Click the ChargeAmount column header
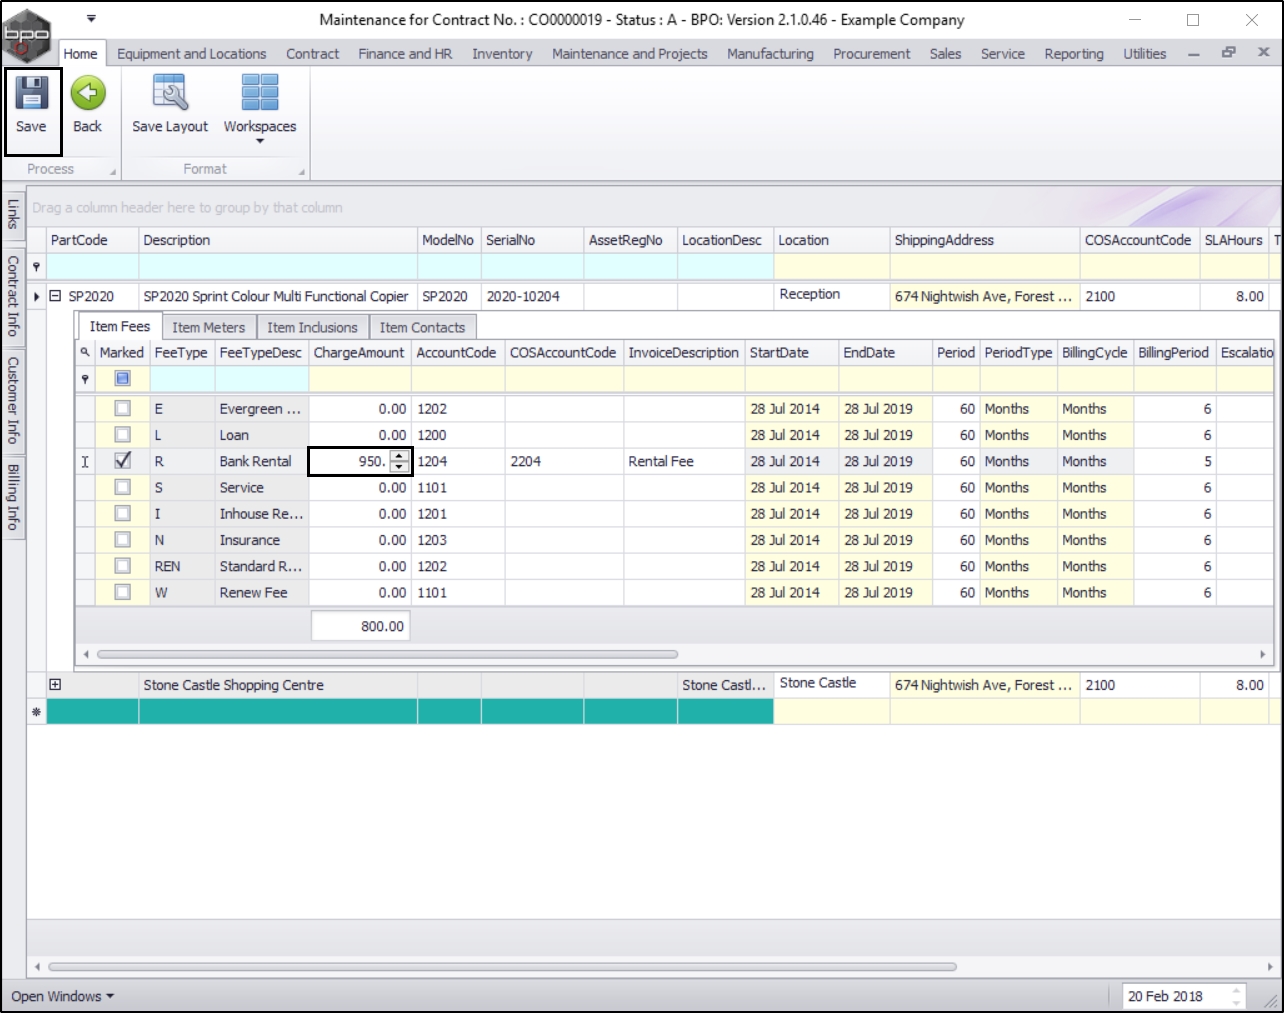Image resolution: width=1284 pixels, height=1013 pixels. [359, 352]
